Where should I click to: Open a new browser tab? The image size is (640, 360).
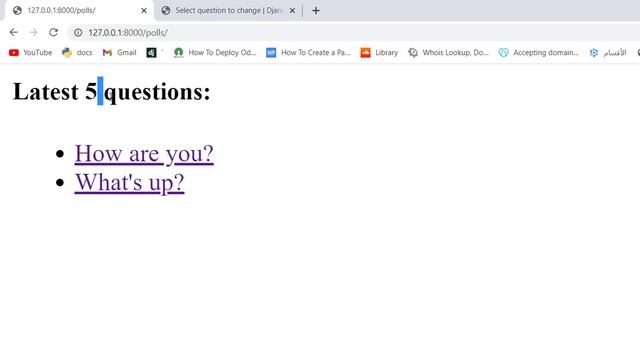(316, 11)
